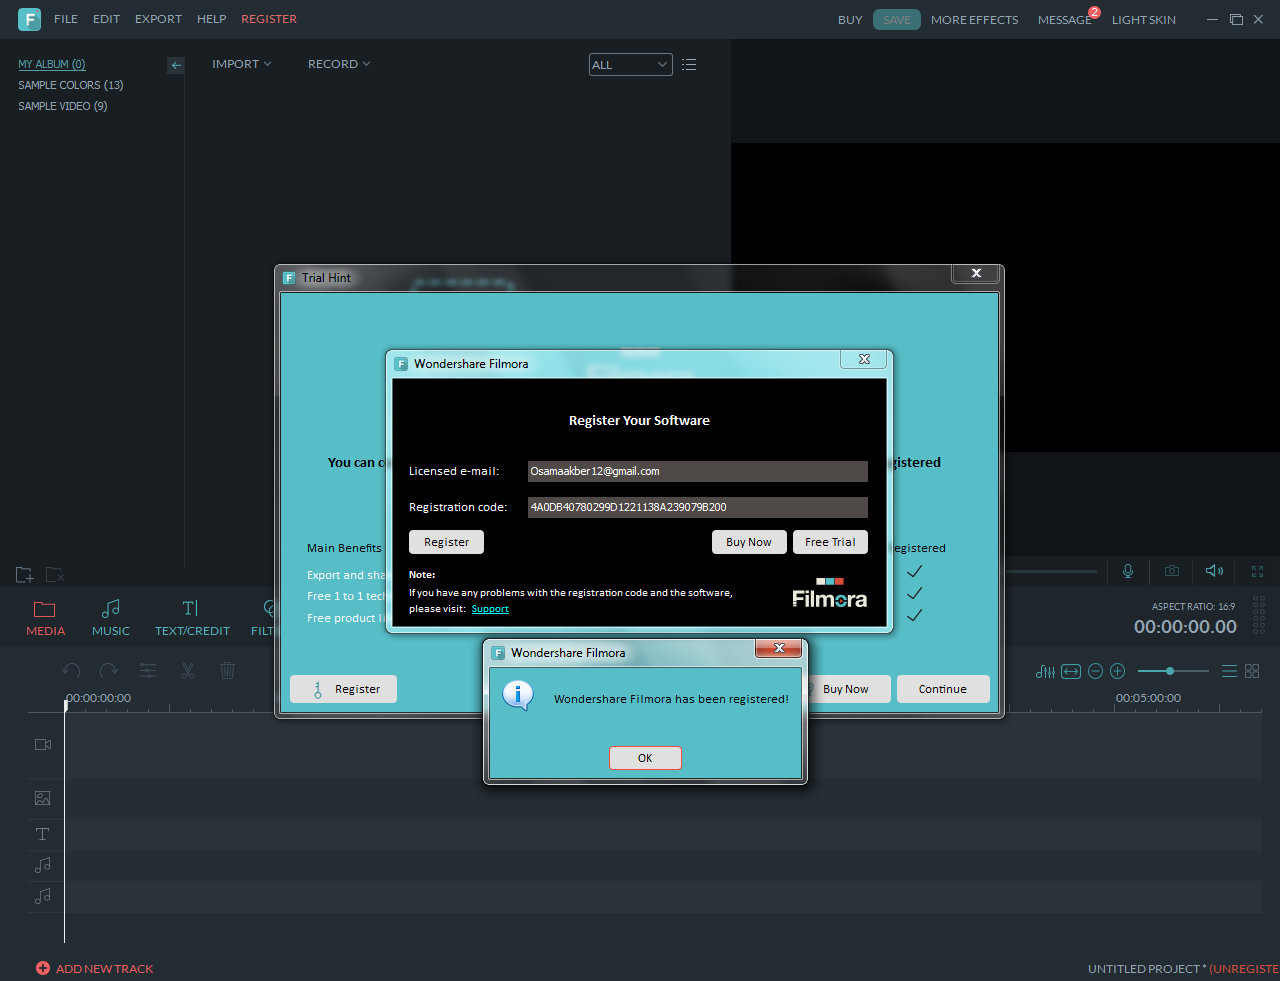Click the trash delete icon in timeline toolbar
Screen dimensions: 1280x981
coord(228,671)
